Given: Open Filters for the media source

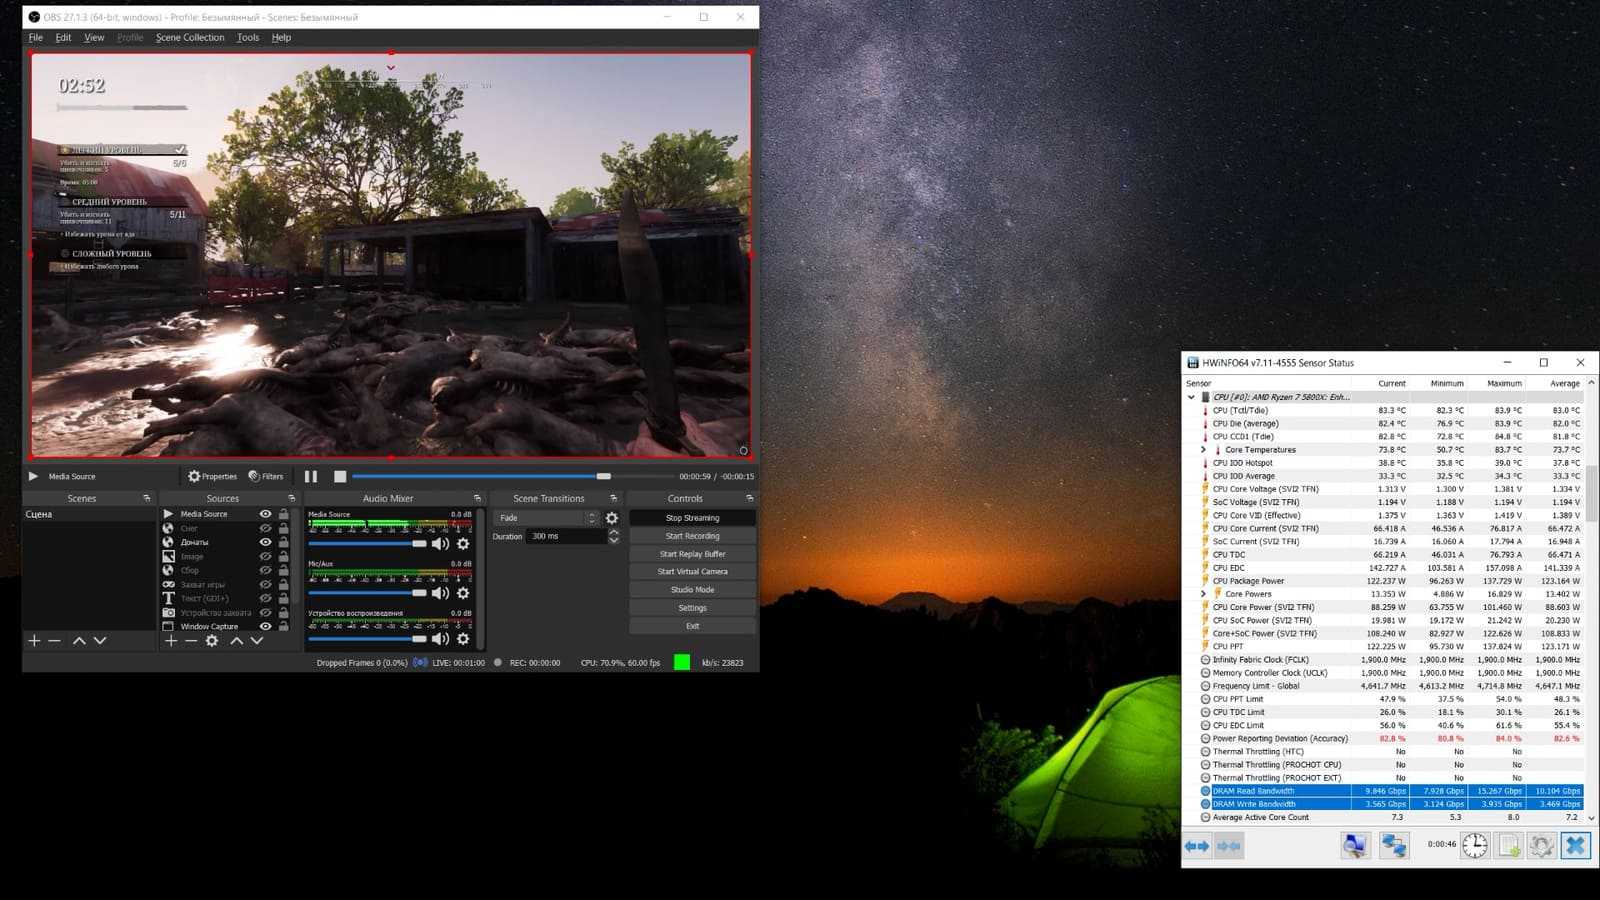Looking at the screenshot, I should (266, 477).
